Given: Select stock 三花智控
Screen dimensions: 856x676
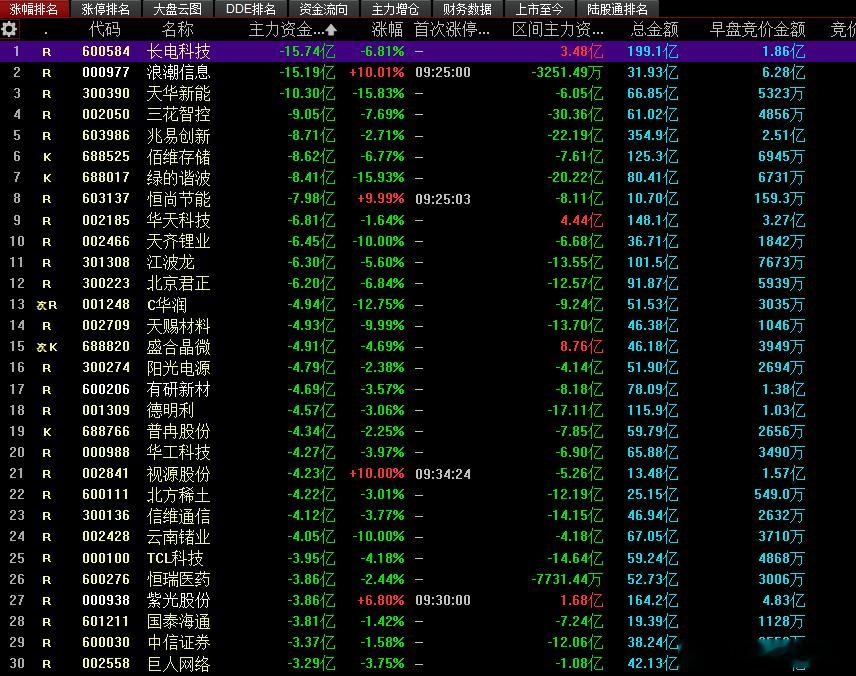Looking at the screenshot, I should [x=179, y=115].
